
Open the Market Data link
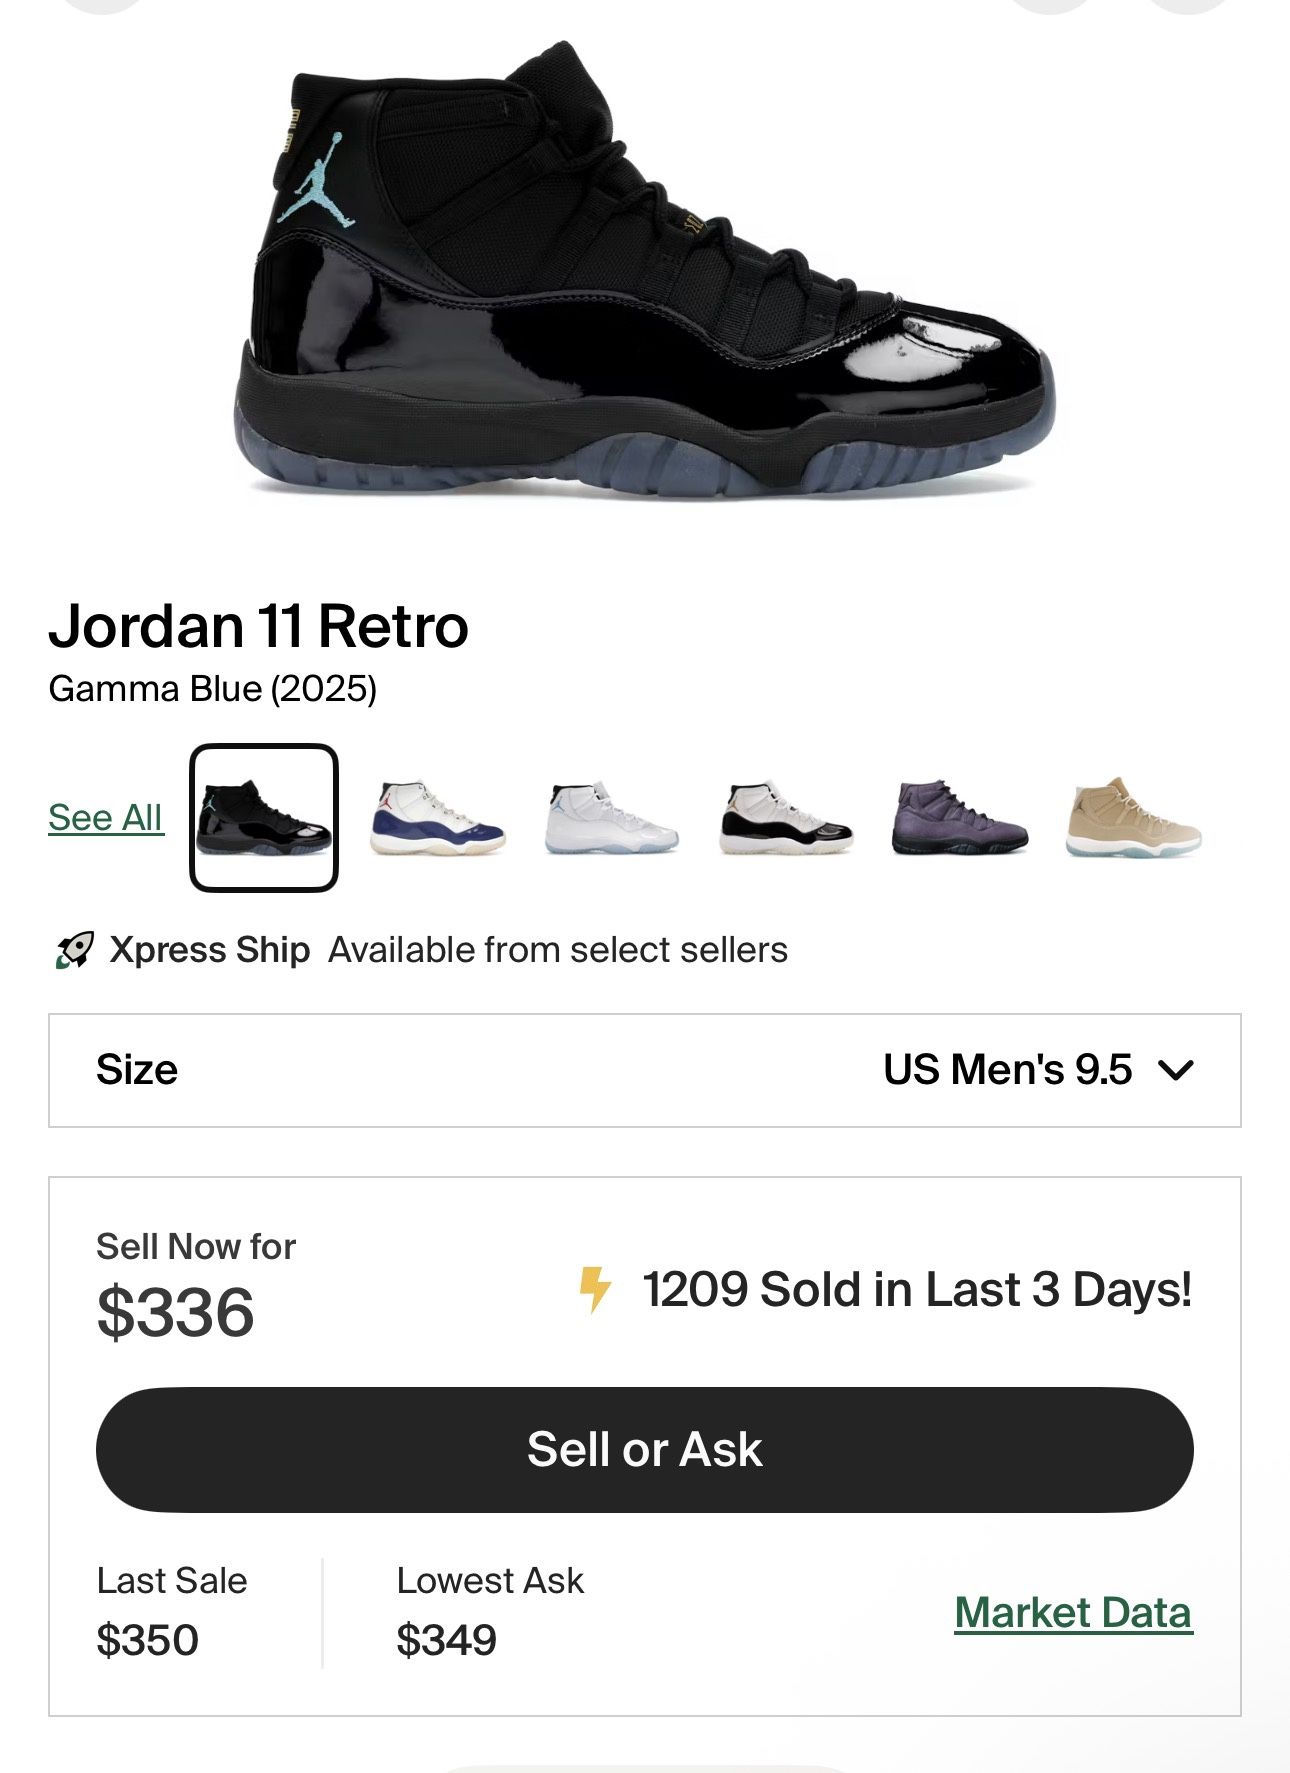tap(1073, 1612)
